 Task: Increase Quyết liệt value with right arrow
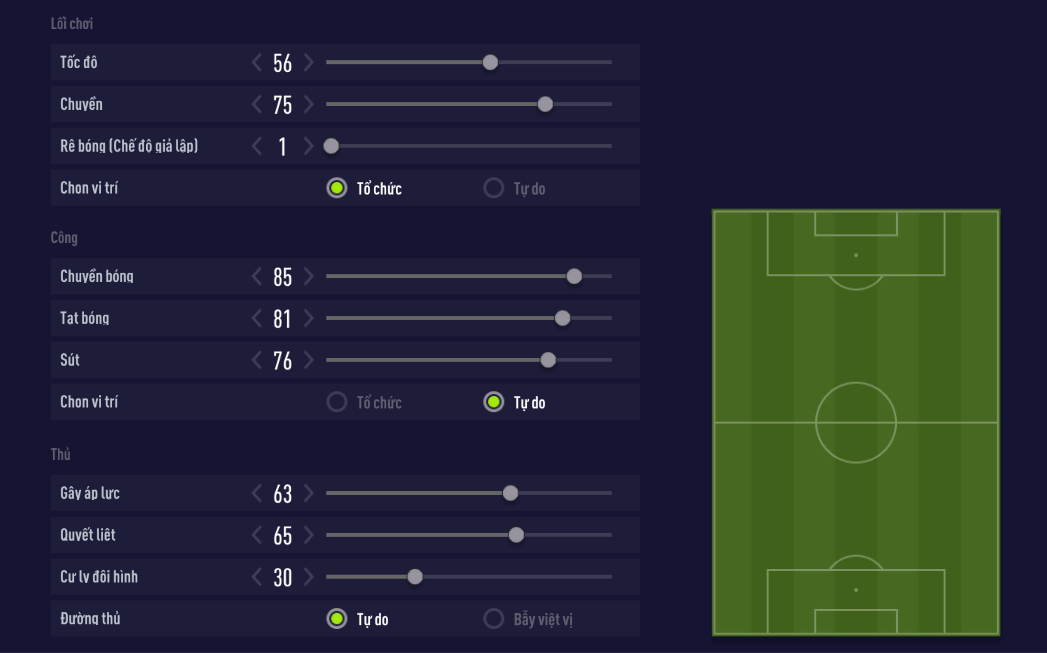[309, 536]
